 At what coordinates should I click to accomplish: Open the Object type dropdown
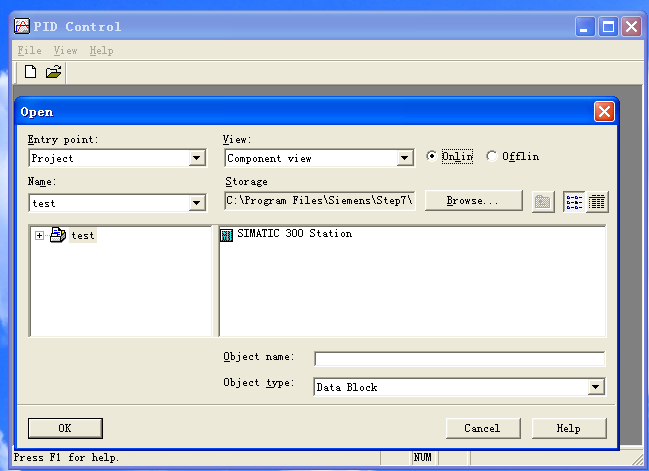point(596,387)
